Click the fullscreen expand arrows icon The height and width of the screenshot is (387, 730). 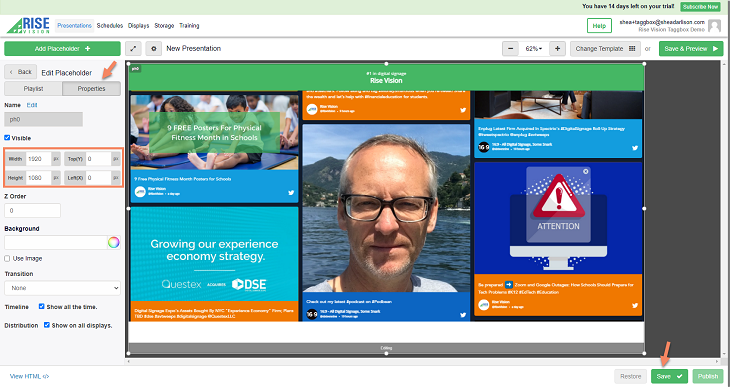point(133,48)
